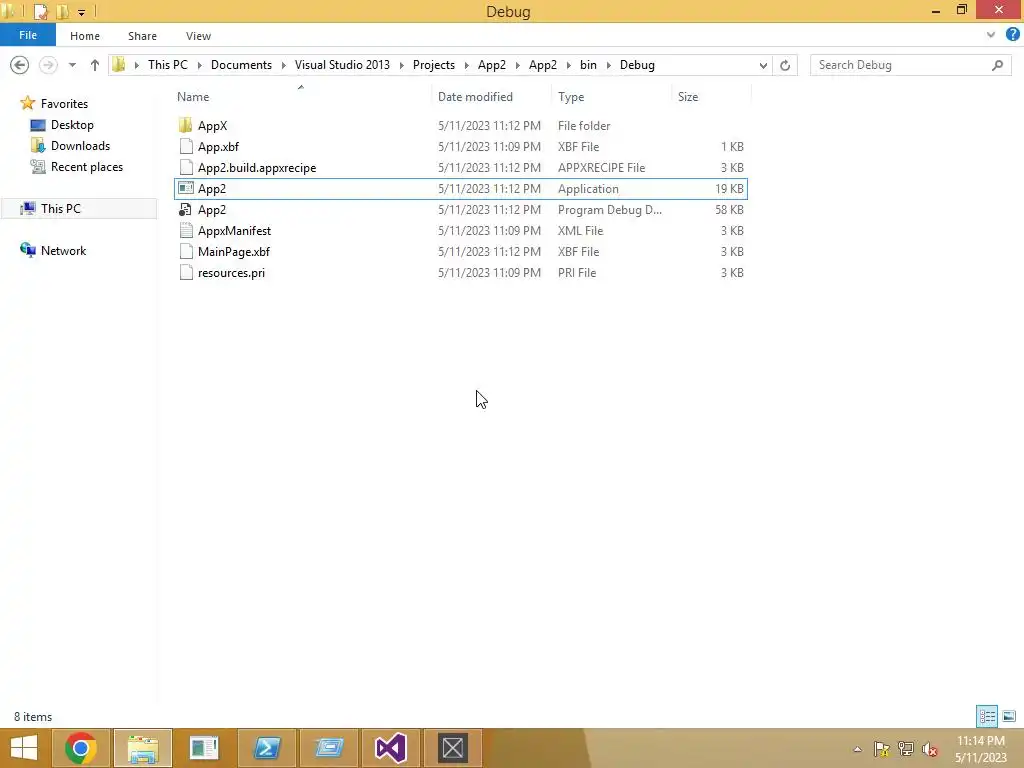Select the AppxManifest XML file
1024x768 pixels.
[234, 231]
